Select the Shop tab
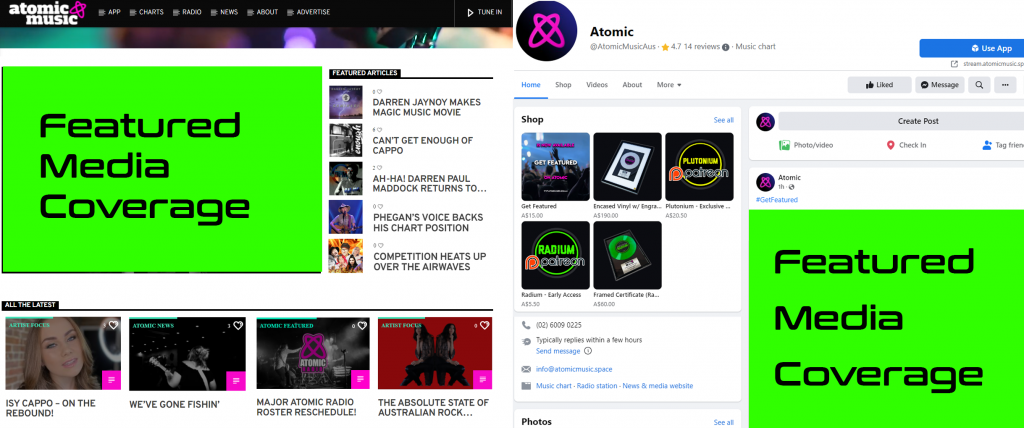The image size is (1024, 428). tap(563, 85)
